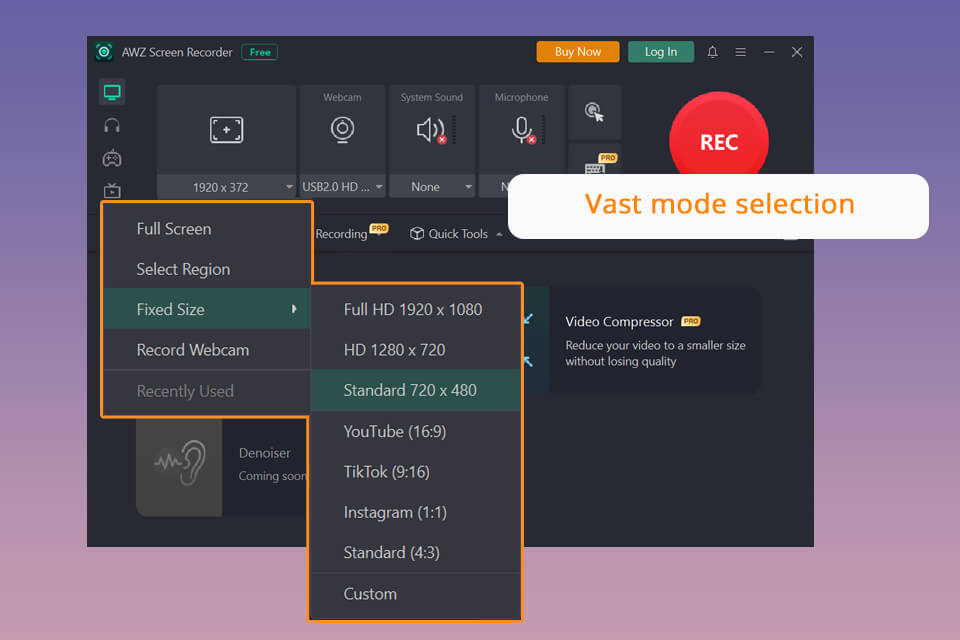Select Instagram (1:1) size
Screen dimensions: 960x640
point(415,512)
